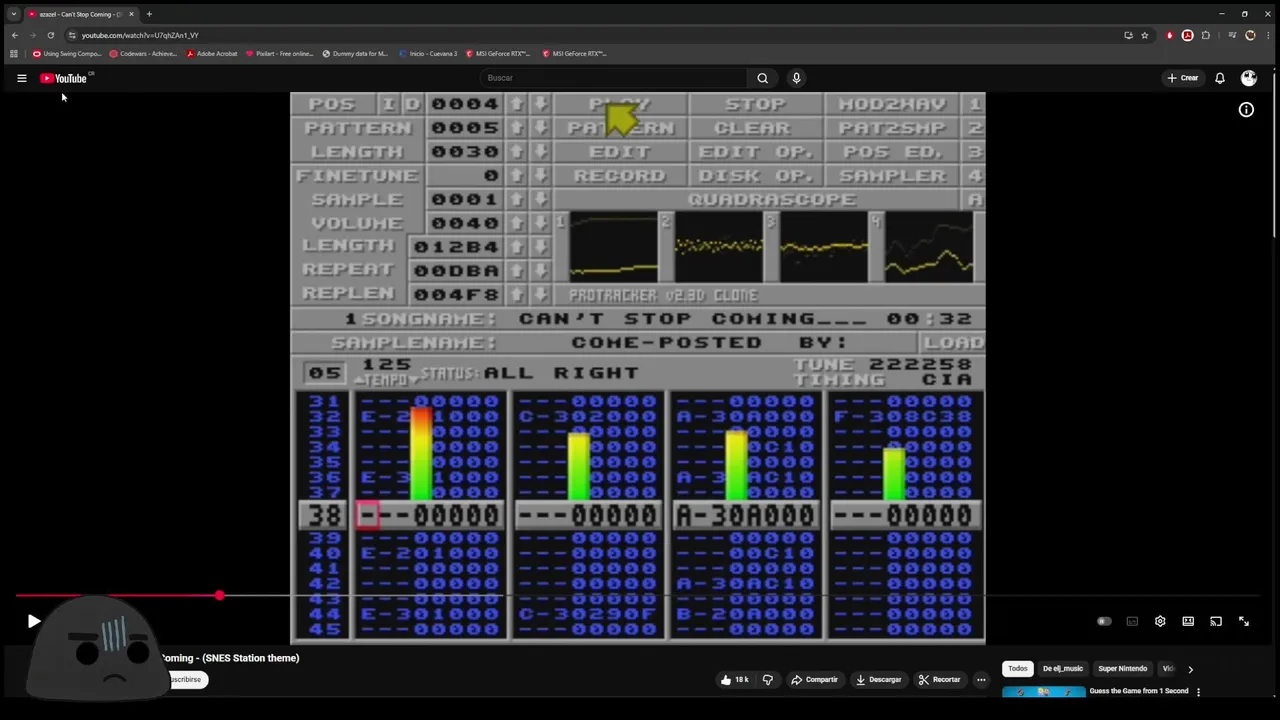1280x720 pixels.
Task: Open the Pixilart bookmark
Action: coord(279,54)
